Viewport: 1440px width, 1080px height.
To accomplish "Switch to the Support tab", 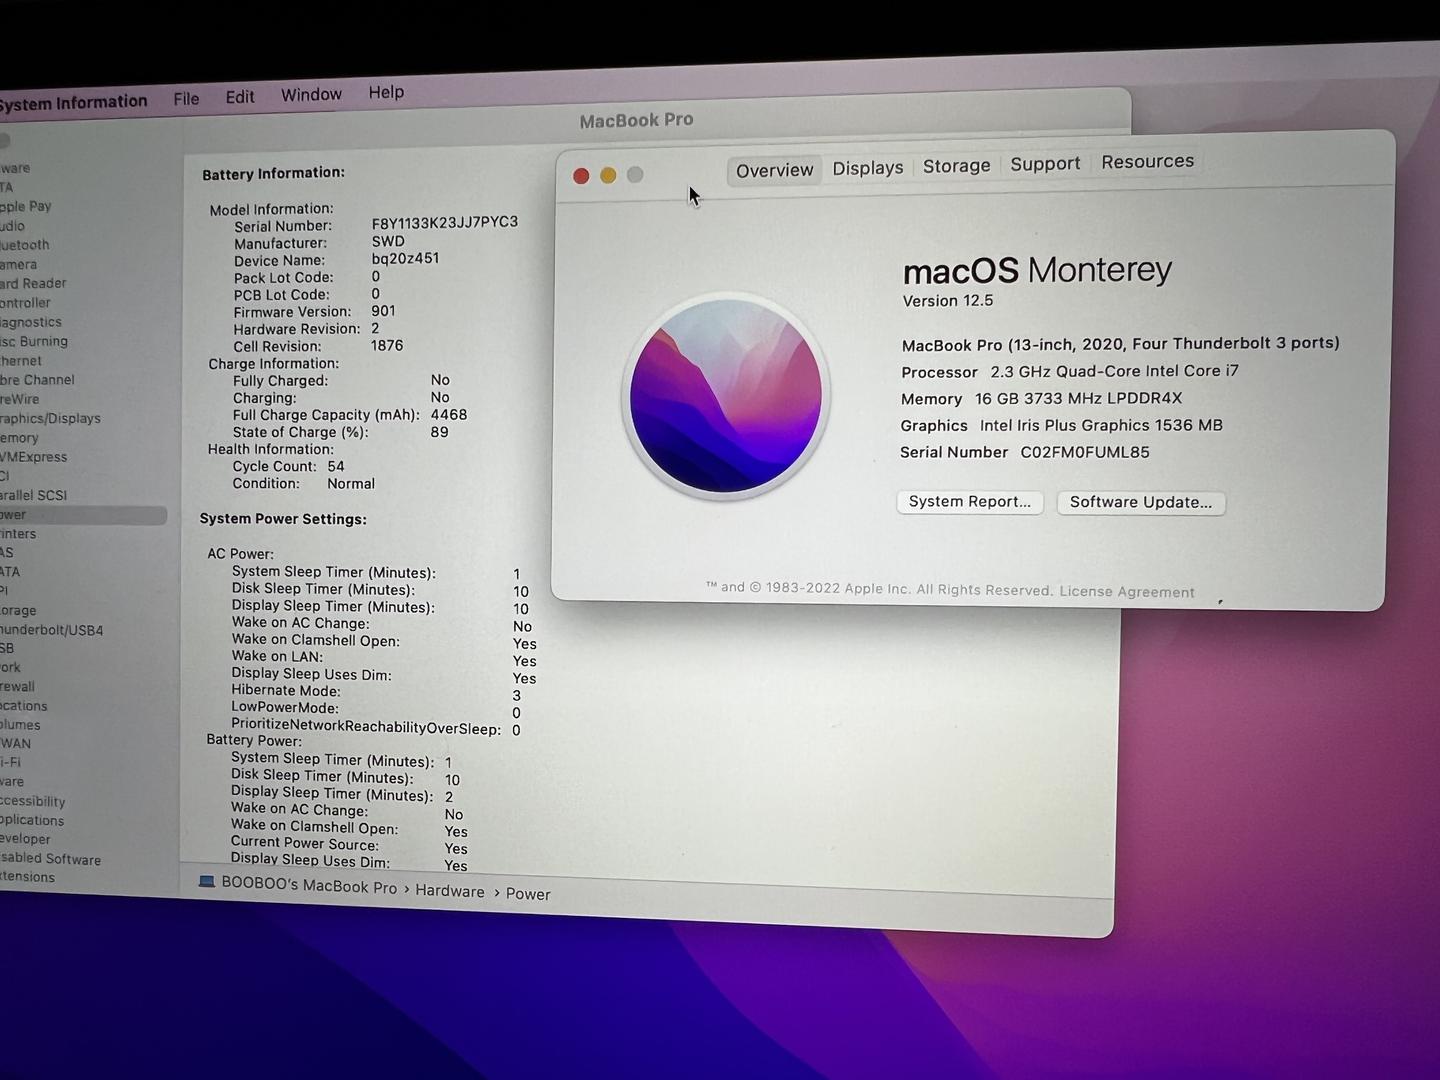I will pos(1045,164).
